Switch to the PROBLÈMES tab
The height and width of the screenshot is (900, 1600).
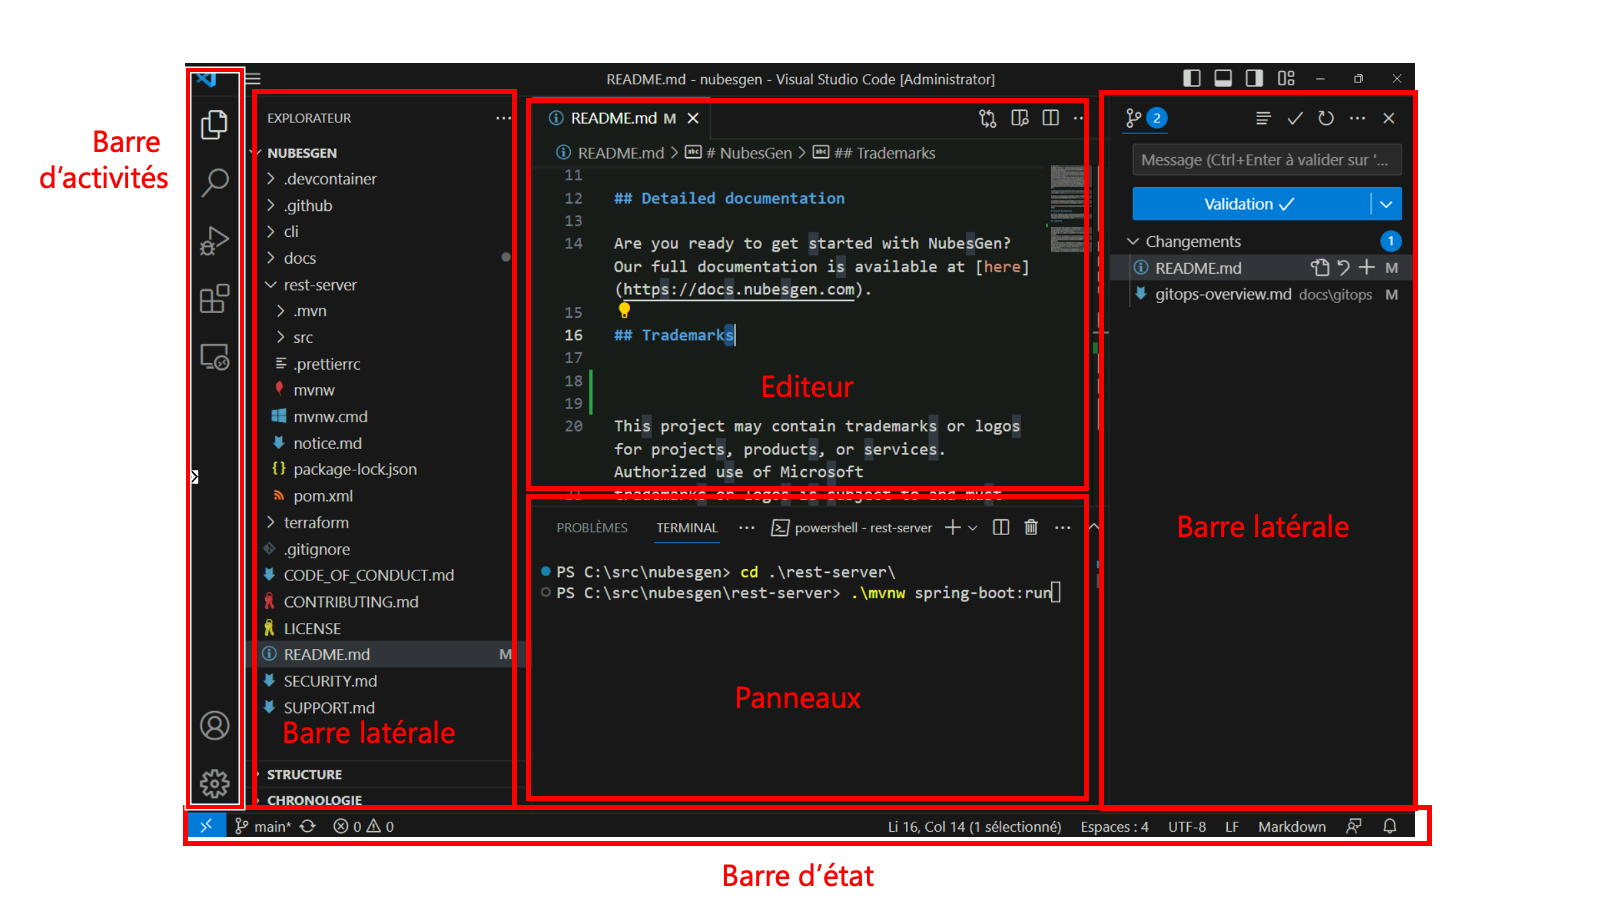tap(591, 527)
